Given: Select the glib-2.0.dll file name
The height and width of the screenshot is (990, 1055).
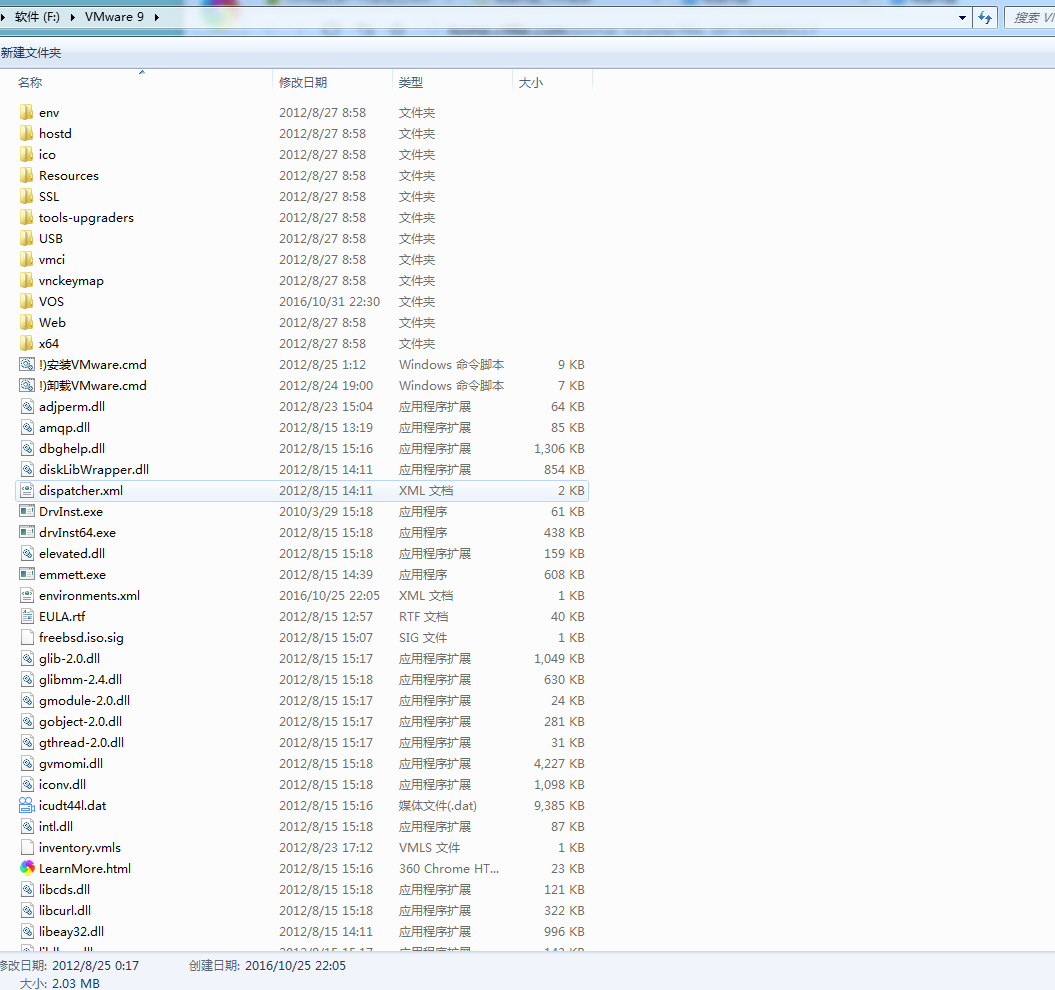Looking at the screenshot, I should (x=69, y=658).
